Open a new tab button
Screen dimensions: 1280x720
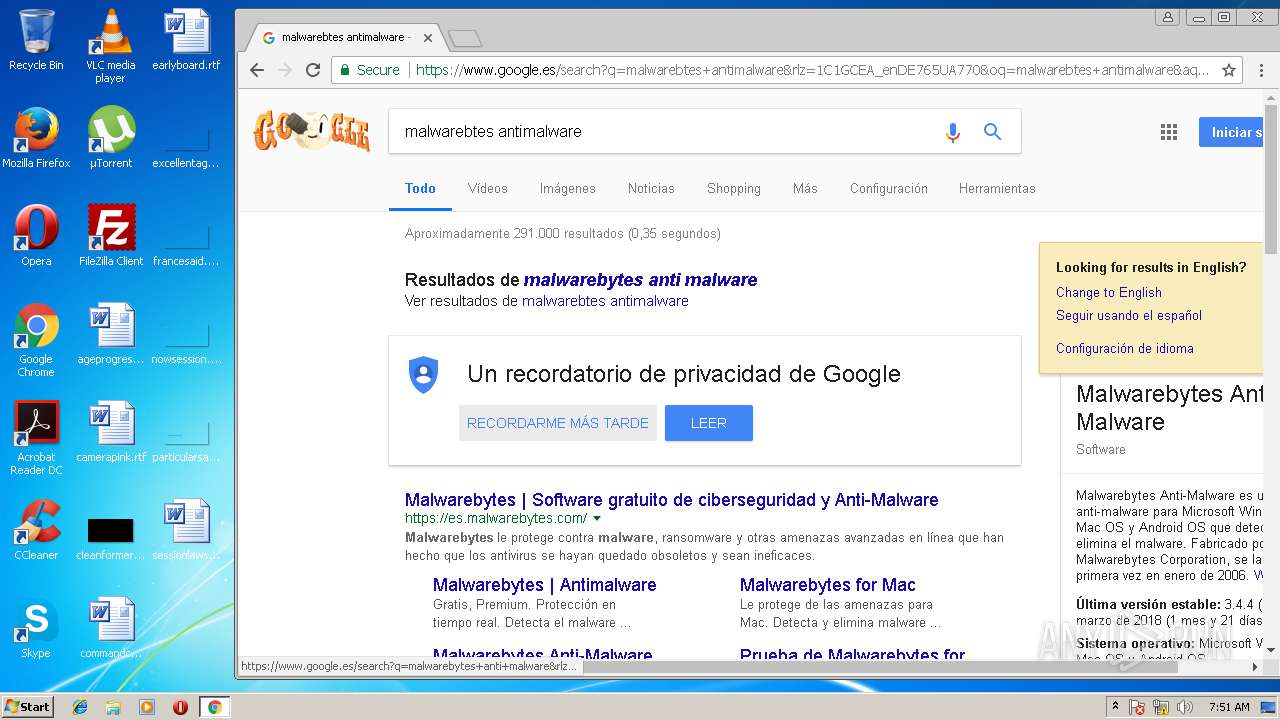465,38
